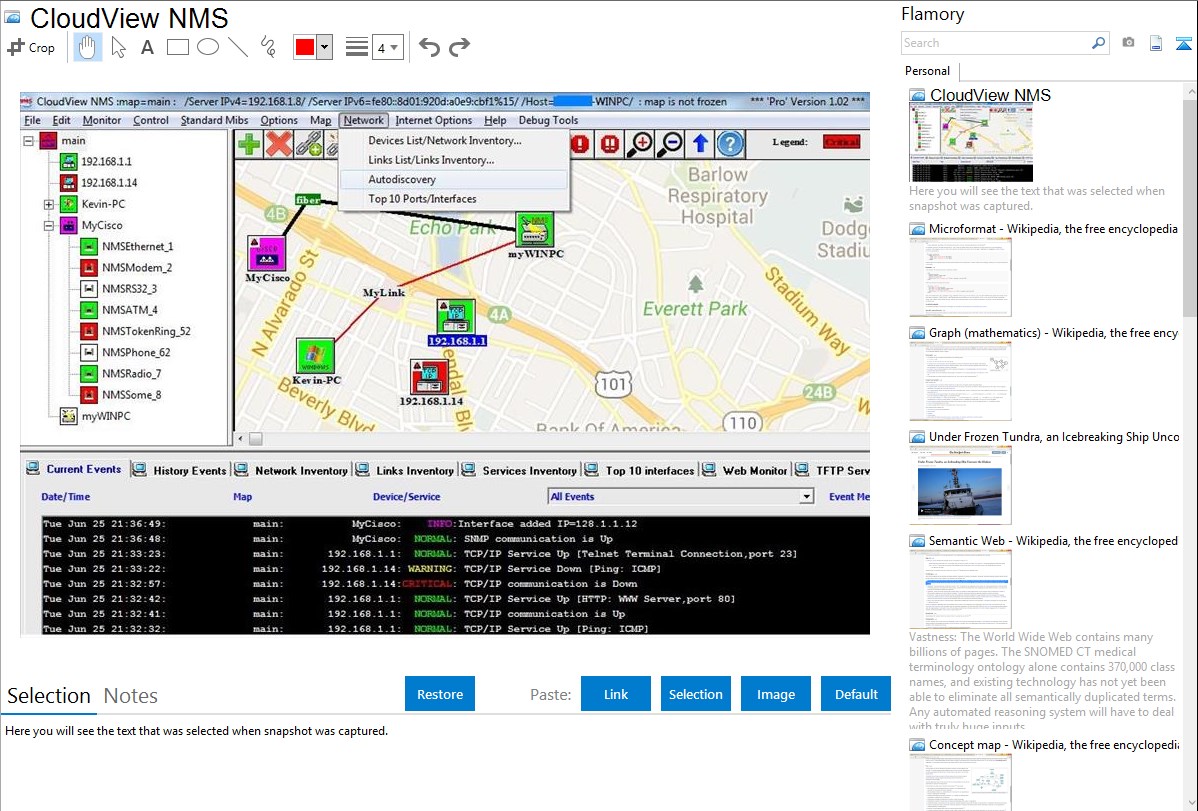Select myWINPC tree item
This screenshot has width=1198, height=811.
tap(105, 416)
